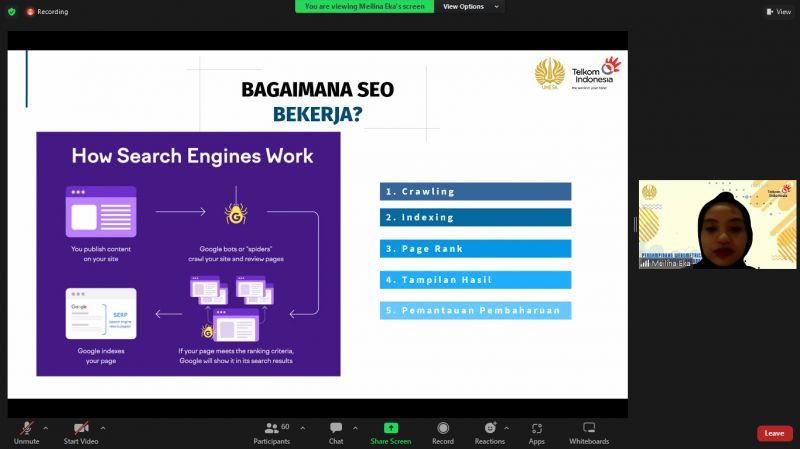Click the shared-screen notification banner
The image size is (800, 449).
coord(365,6)
